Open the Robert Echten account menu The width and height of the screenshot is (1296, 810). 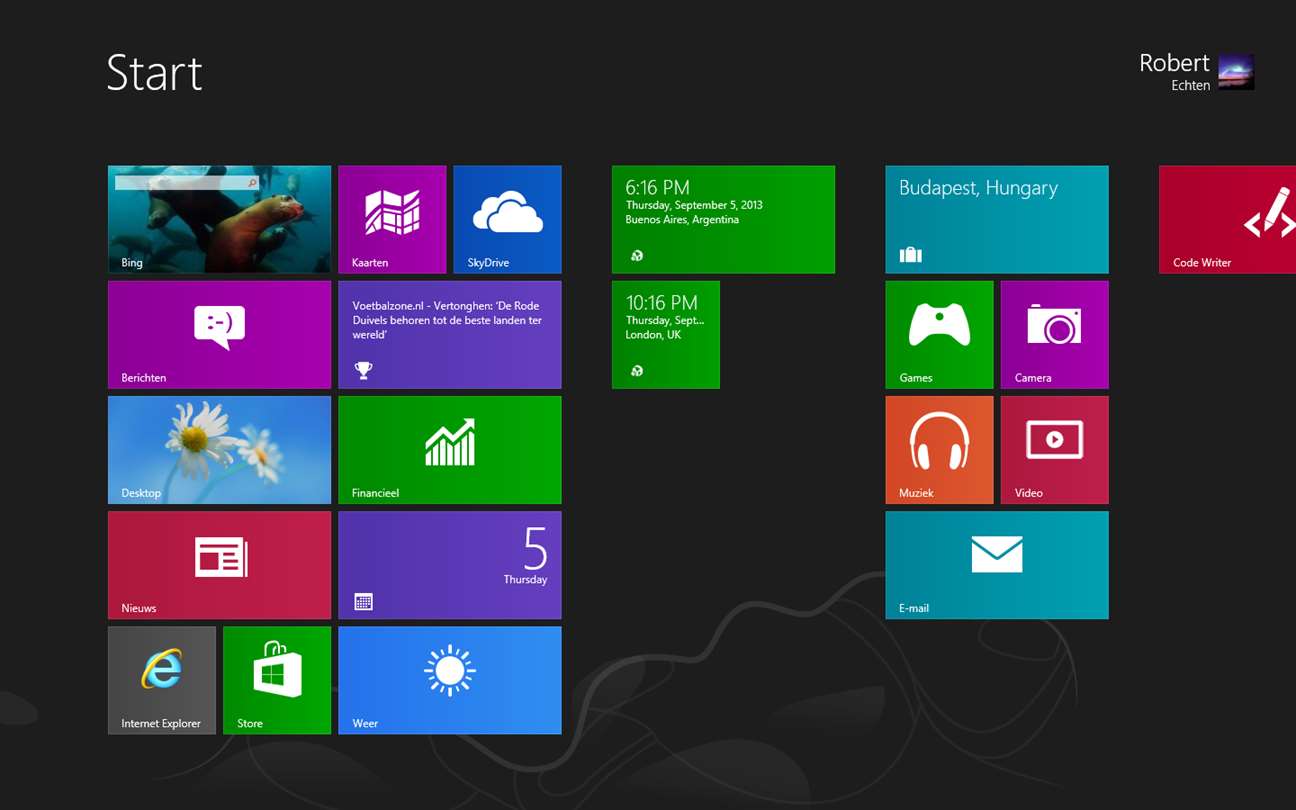click(x=1196, y=72)
